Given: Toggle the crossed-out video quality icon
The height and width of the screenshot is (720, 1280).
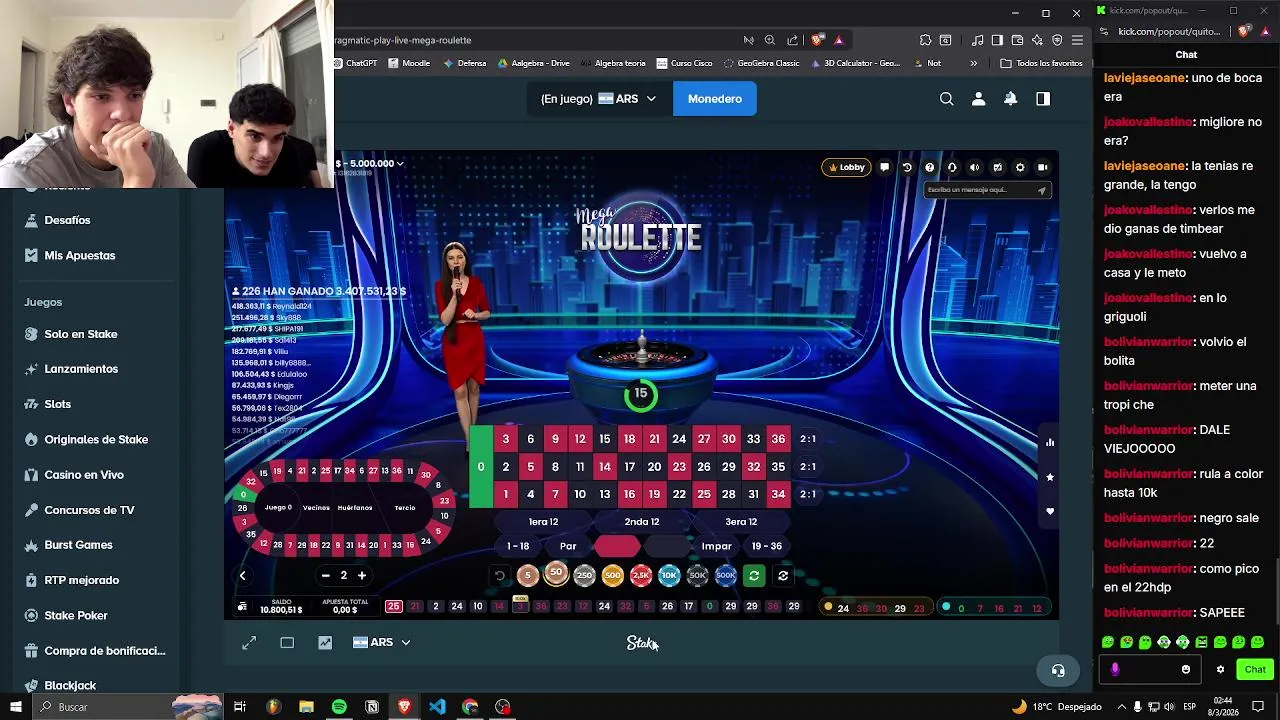Looking at the screenshot, I should (997, 168).
